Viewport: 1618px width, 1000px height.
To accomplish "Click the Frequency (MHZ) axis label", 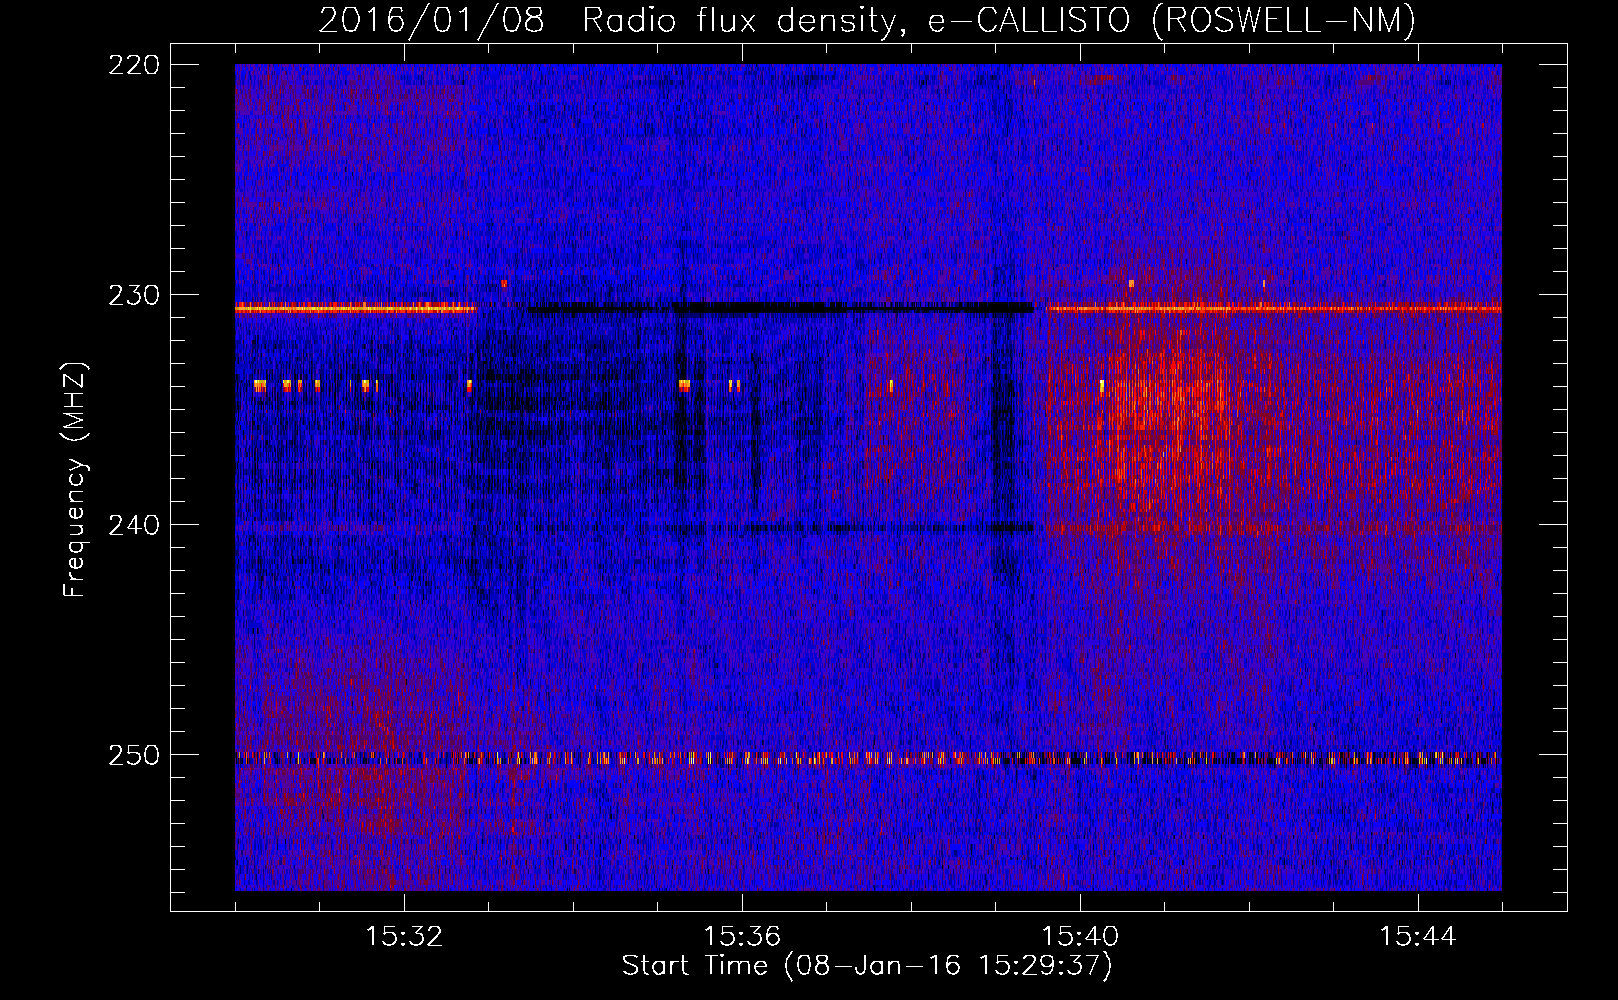I will click(75, 479).
